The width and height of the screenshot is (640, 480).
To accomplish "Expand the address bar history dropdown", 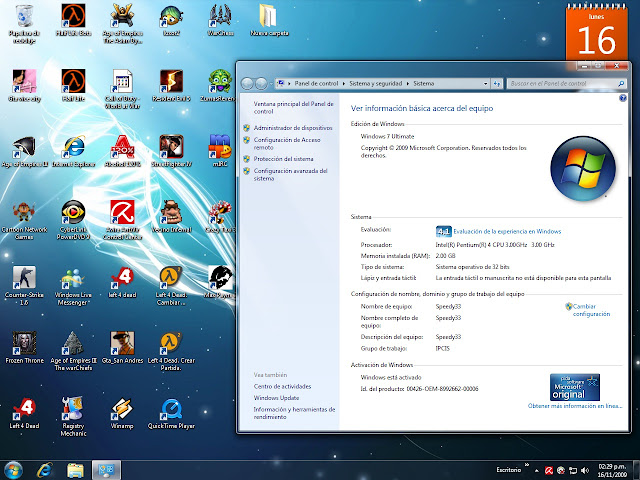I will coord(485,83).
